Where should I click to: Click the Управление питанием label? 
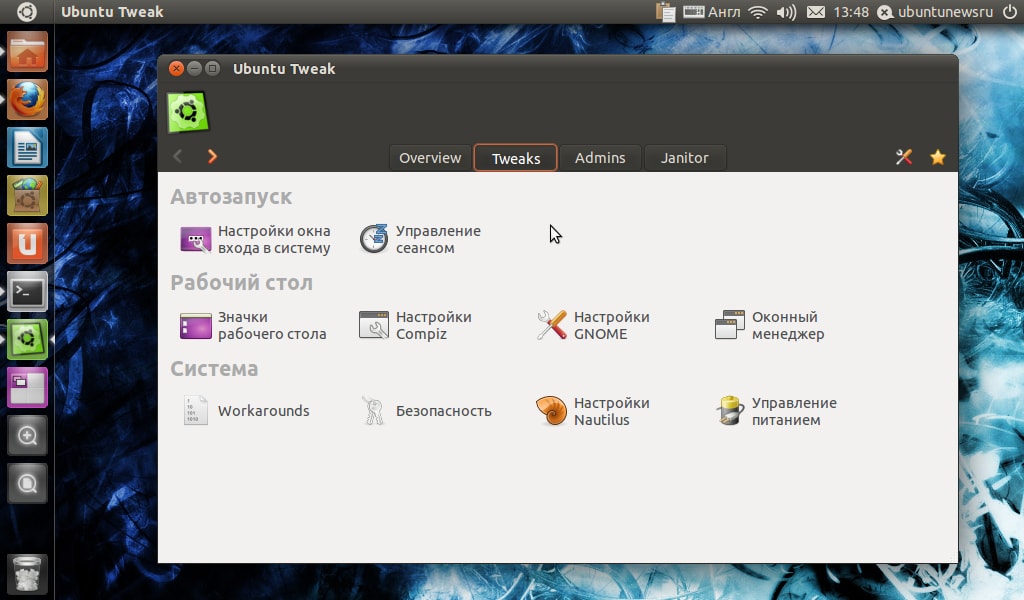point(794,411)
